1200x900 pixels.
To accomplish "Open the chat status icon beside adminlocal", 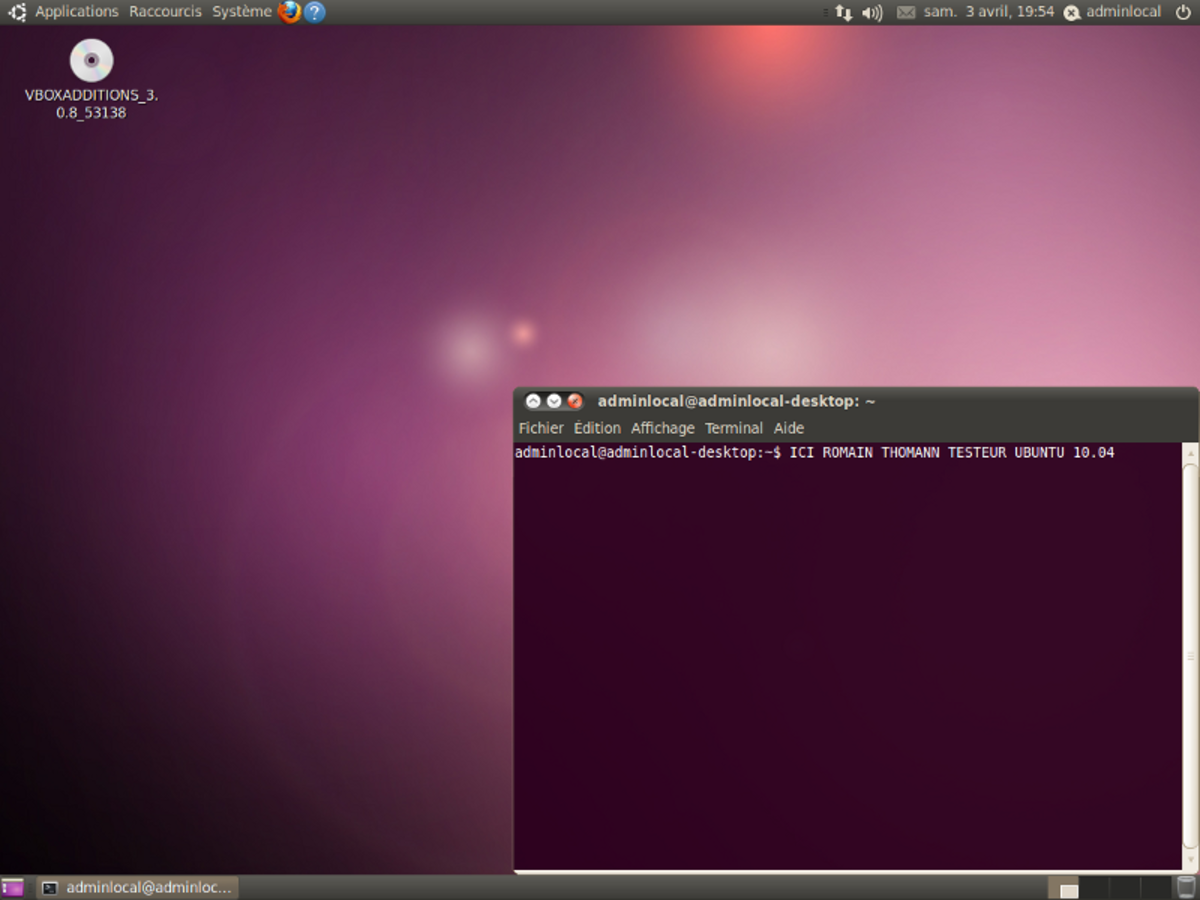I will click(1072, 13).
